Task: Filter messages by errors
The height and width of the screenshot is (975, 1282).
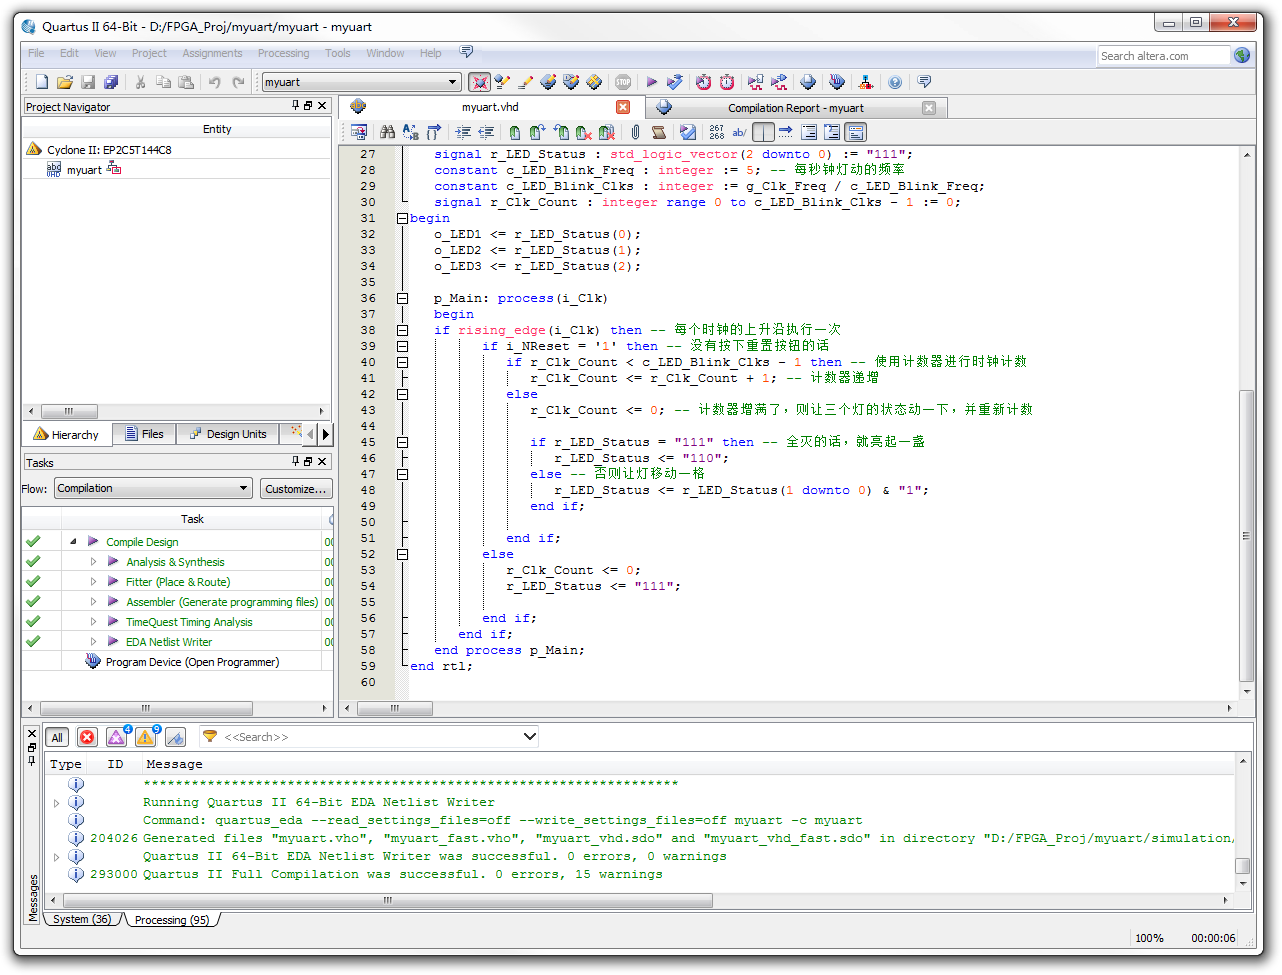Action: click(87, 738)
